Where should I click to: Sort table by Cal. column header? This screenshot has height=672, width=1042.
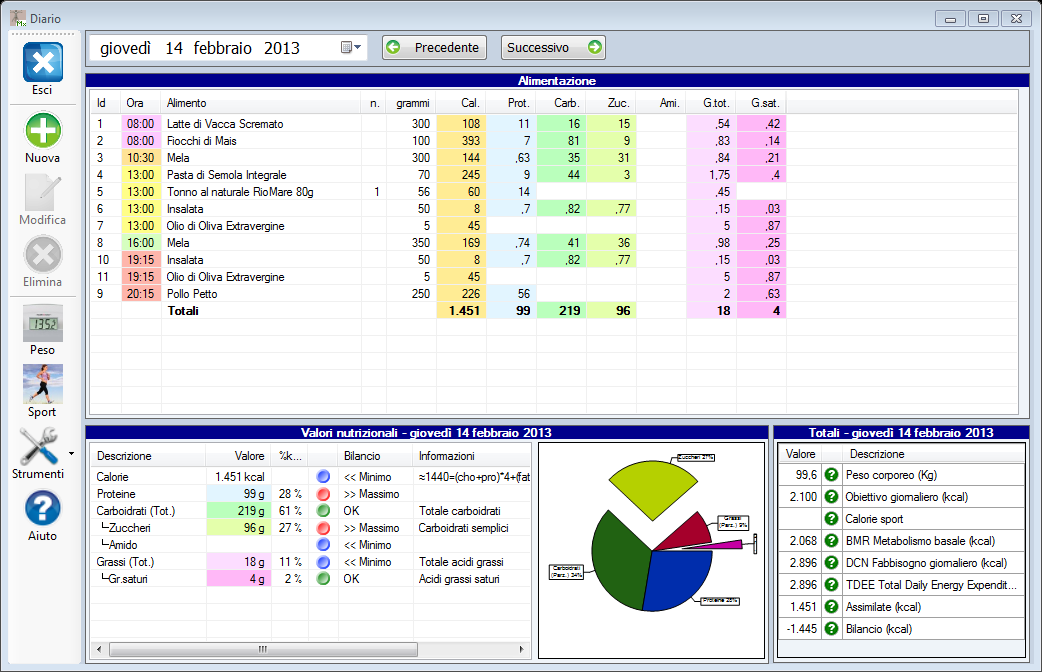point(470,103)
